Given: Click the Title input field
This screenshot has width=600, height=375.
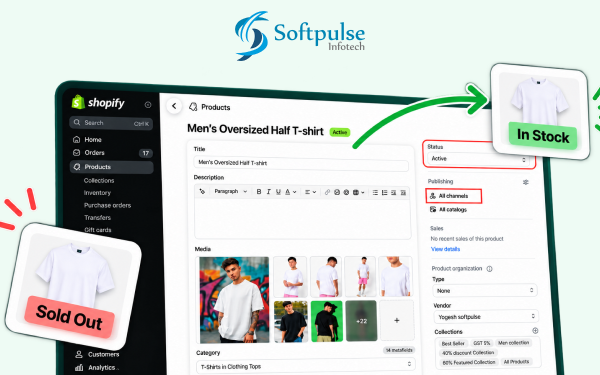Looking at the screenshot, I should pos(301,163).
